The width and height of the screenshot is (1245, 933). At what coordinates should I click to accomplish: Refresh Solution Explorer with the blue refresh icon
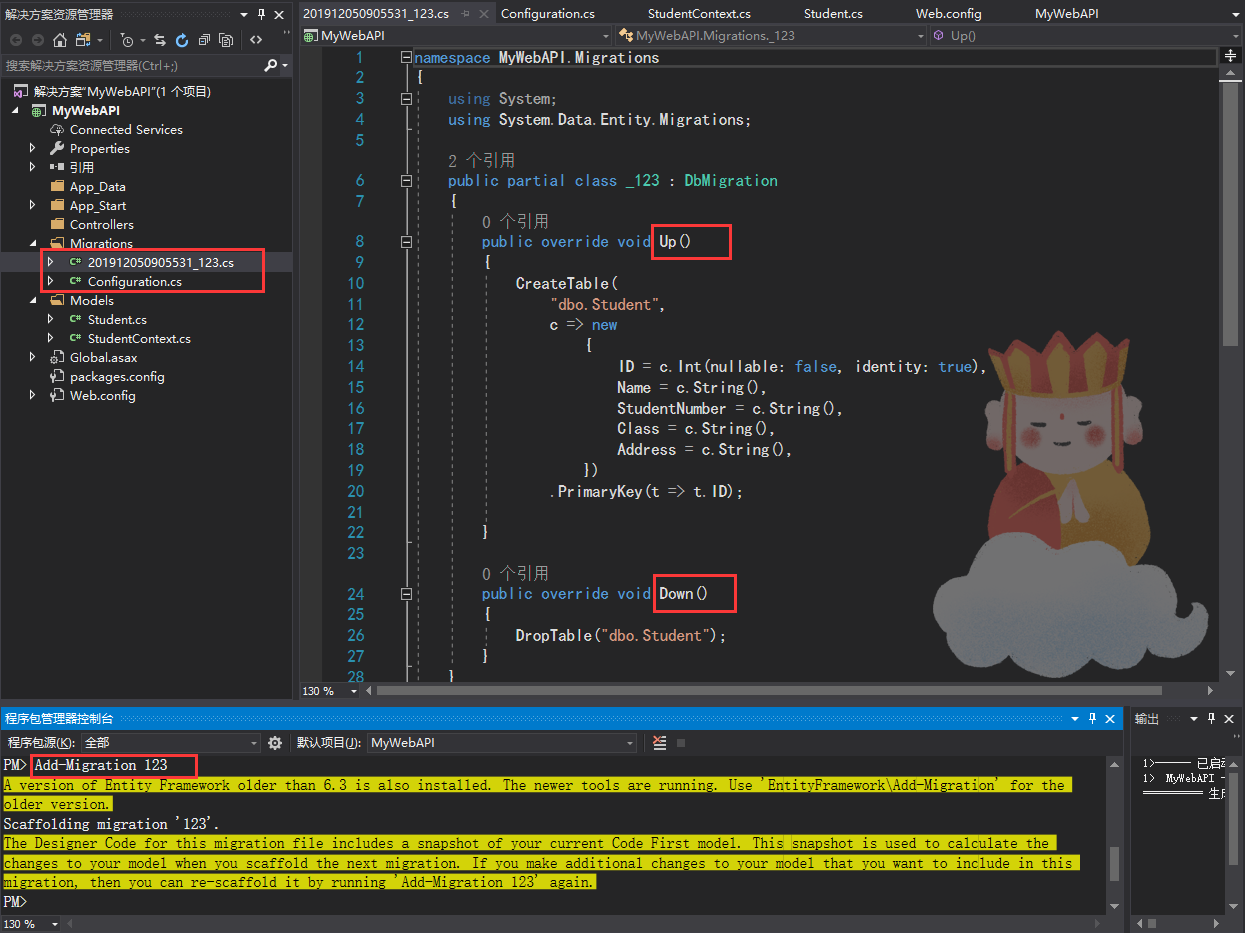[x=182, y=40]
